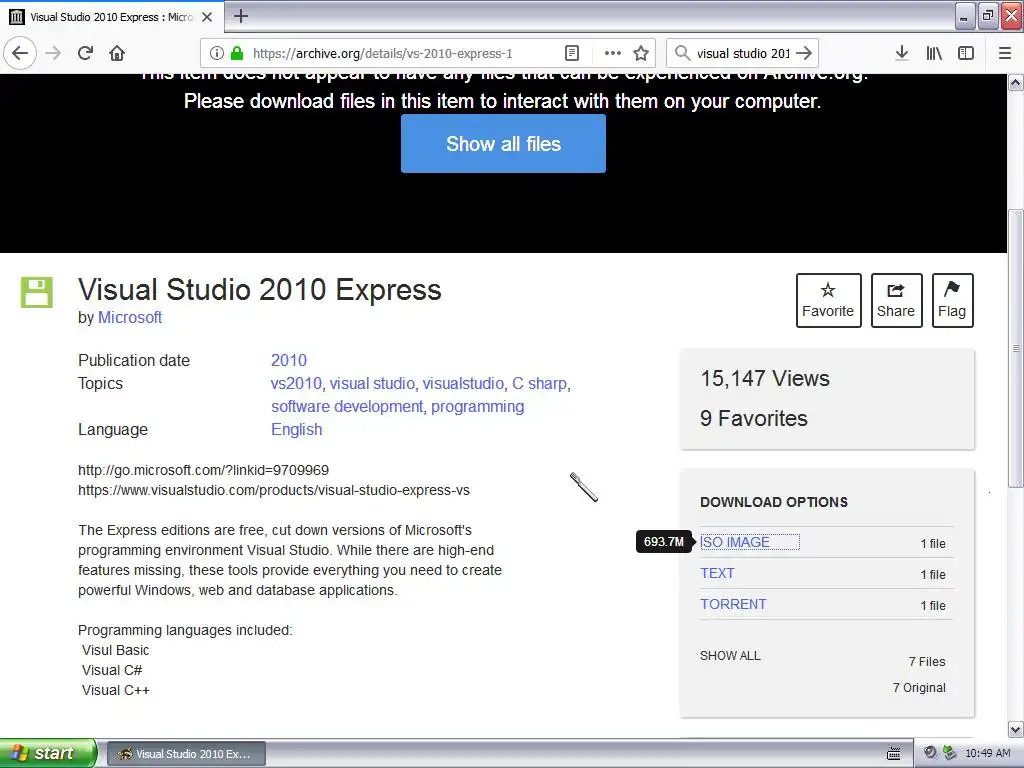The width and height of the screenshot is (1024, 768).
Task: Close the Visual Studio 2010 Express tab
Action: pyautogui.click(x=207, y=17)
